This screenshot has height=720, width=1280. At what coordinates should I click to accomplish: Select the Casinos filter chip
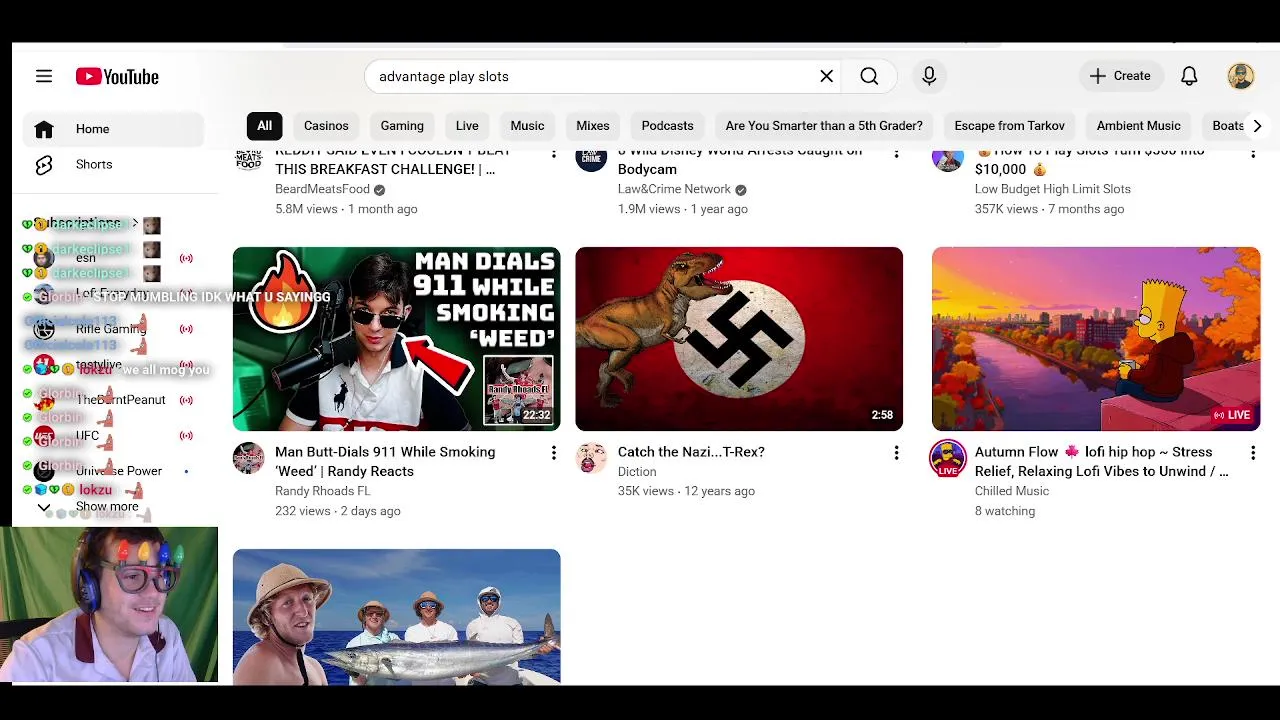[x=326, y=126]
